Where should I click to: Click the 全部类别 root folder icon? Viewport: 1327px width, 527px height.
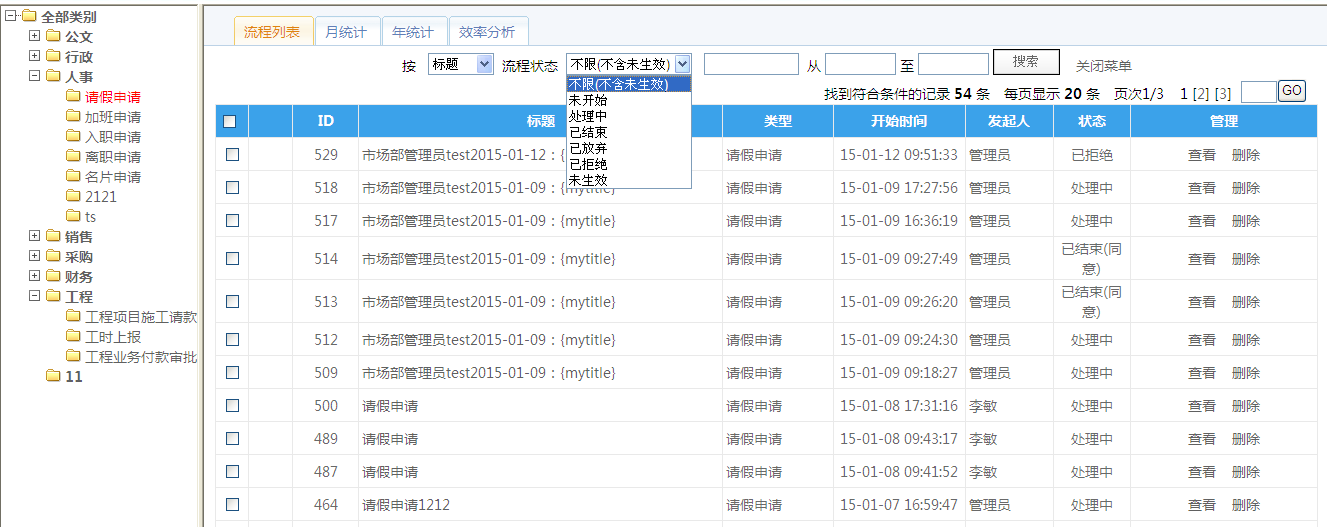coord(29,17)
